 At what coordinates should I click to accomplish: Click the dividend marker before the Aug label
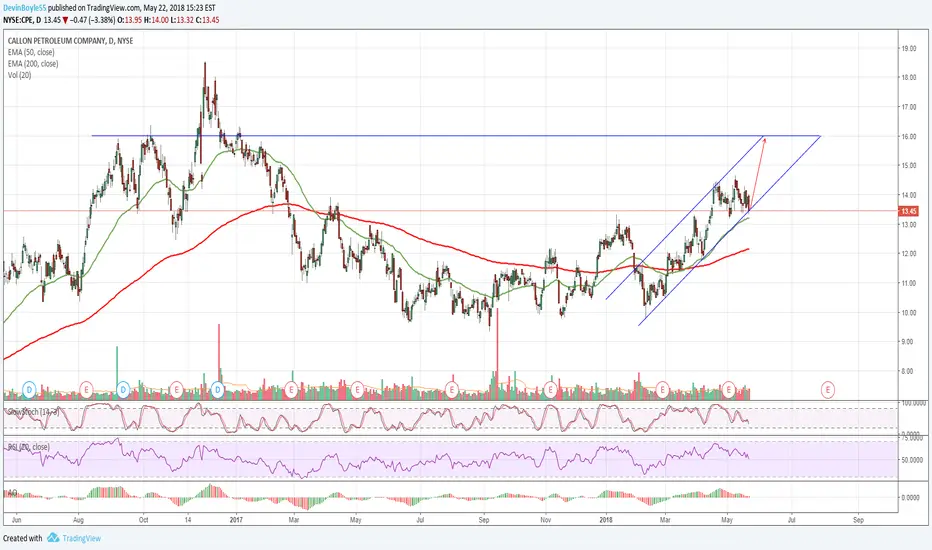point(29,390)
